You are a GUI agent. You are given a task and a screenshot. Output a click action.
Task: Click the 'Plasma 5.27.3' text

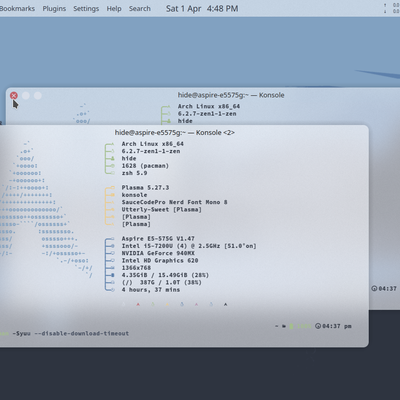(x=145, y=188)
